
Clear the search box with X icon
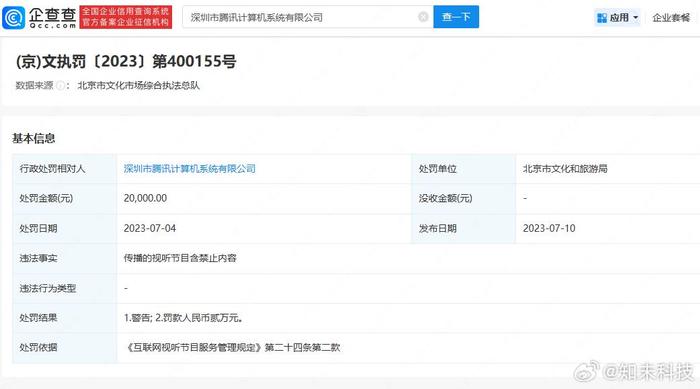[x=423, y=17]
